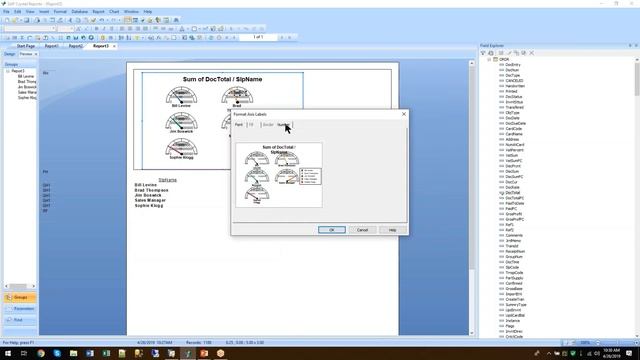Click Help in Format Axis Labels dialog
640x360 pixels.
[392, 230]
